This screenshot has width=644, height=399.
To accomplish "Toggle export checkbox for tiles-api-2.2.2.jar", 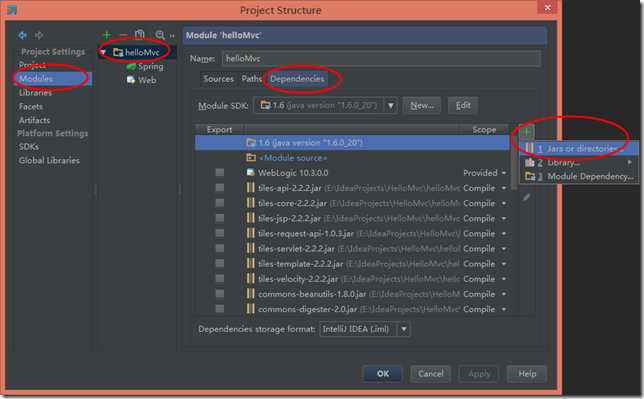I will coord(220,188).
